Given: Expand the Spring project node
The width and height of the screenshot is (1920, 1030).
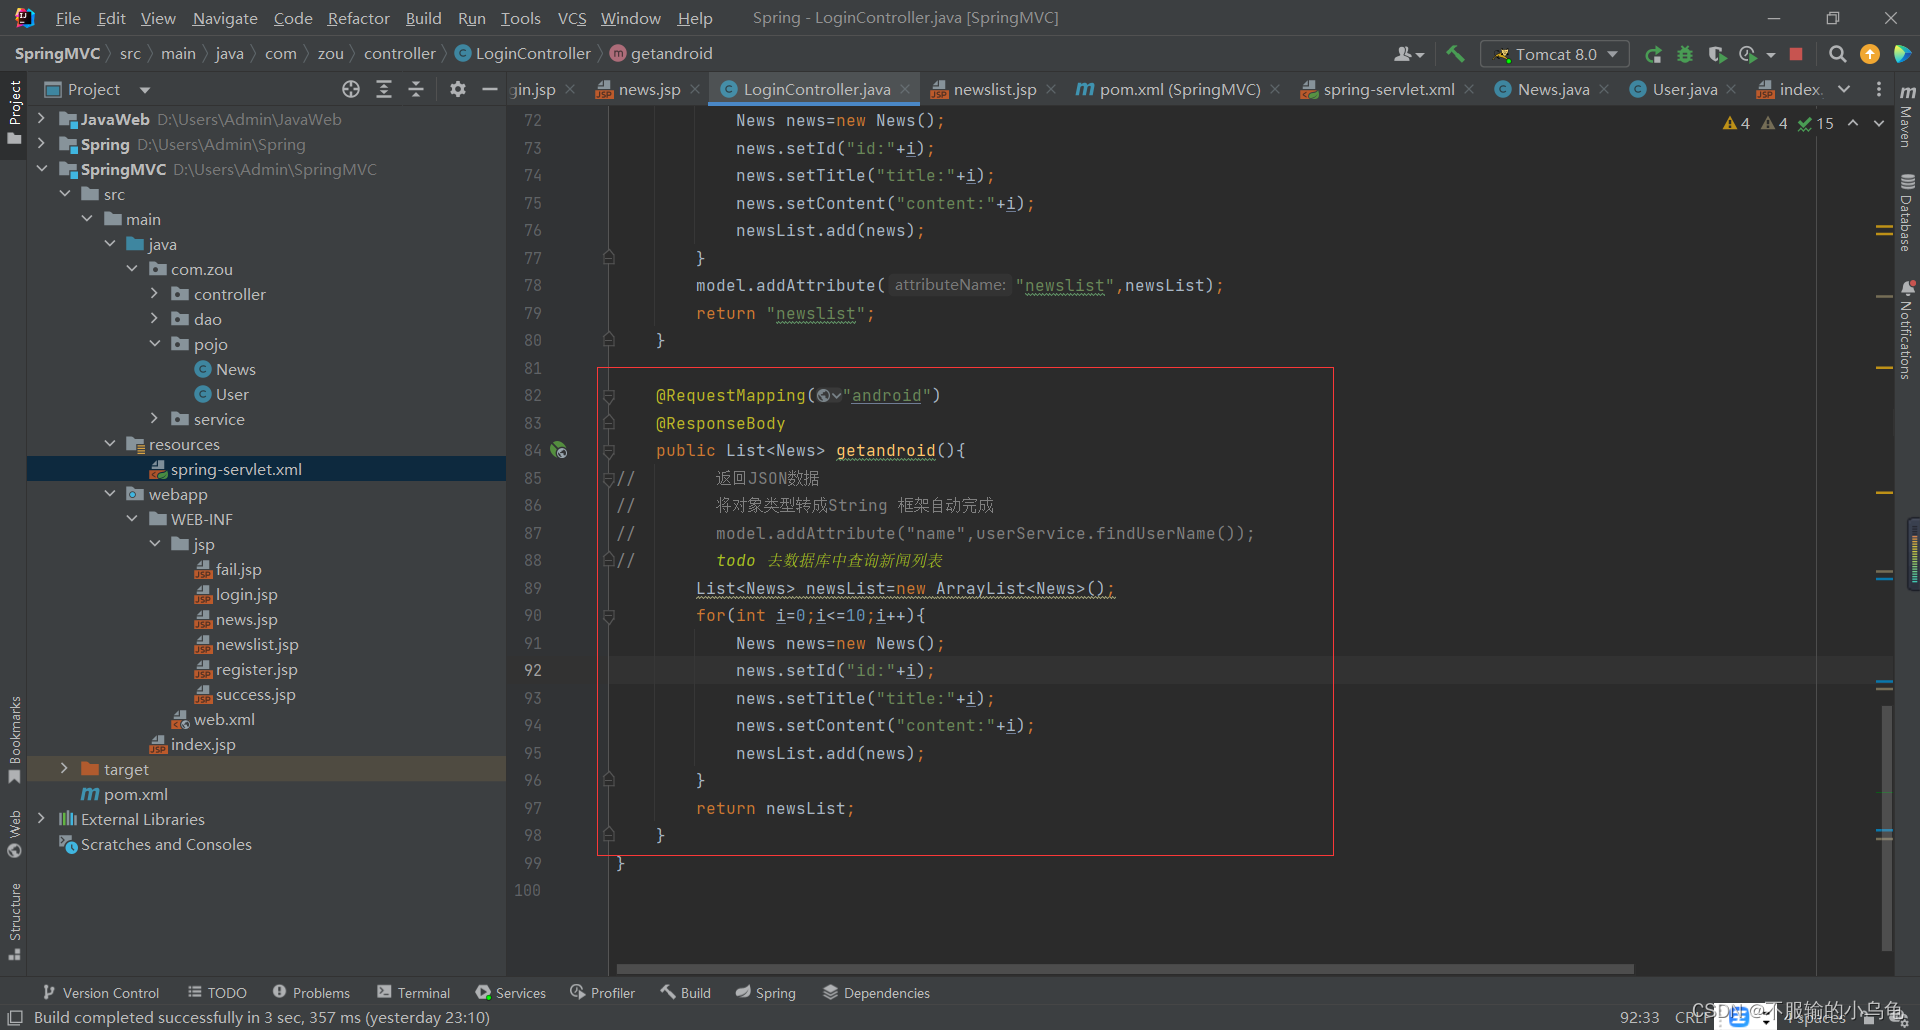Looking at the screenshot, I should pyautogui.click(x=41, y=144).
